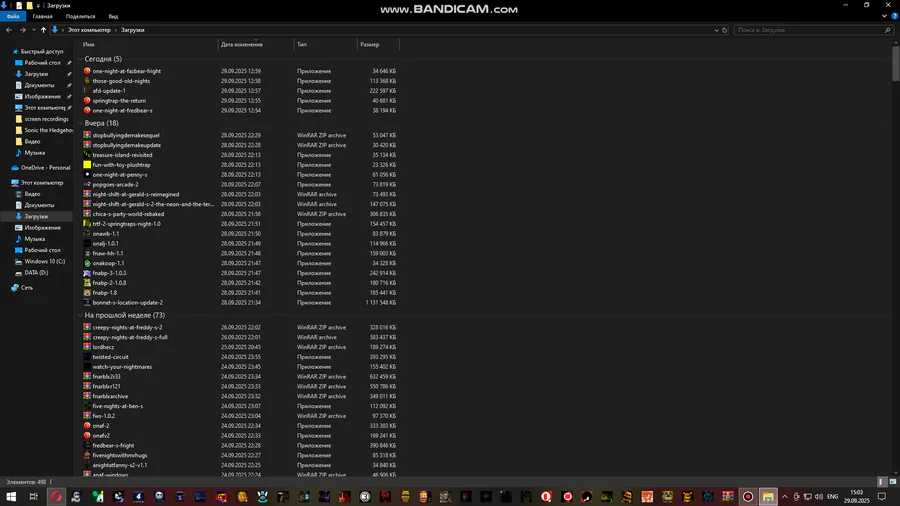Click Этот компьютер in address breadcrumb
Viewport: 900px width, 506px height.
tap(89, 30)
